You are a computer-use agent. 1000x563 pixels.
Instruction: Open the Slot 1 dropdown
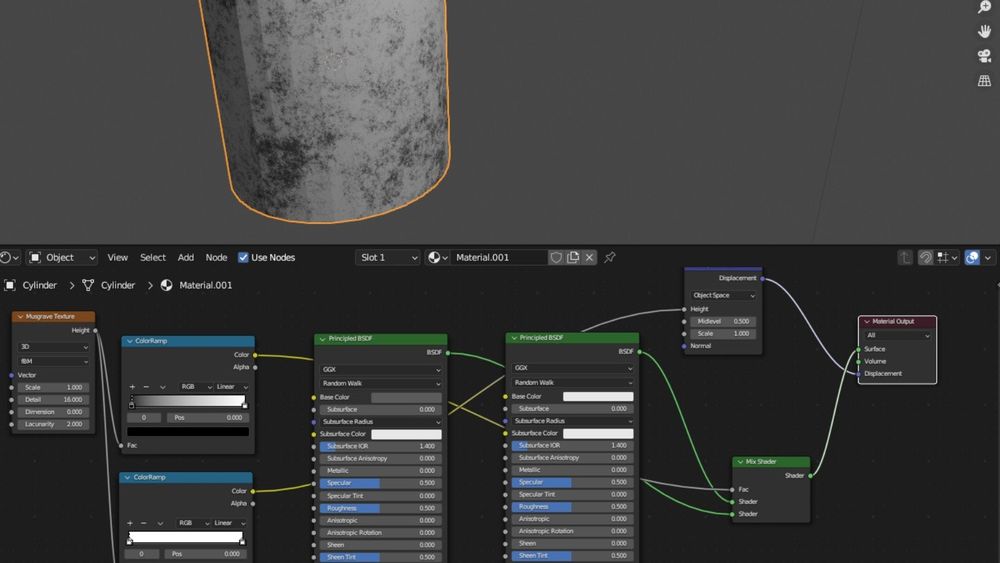coord(387,258)
